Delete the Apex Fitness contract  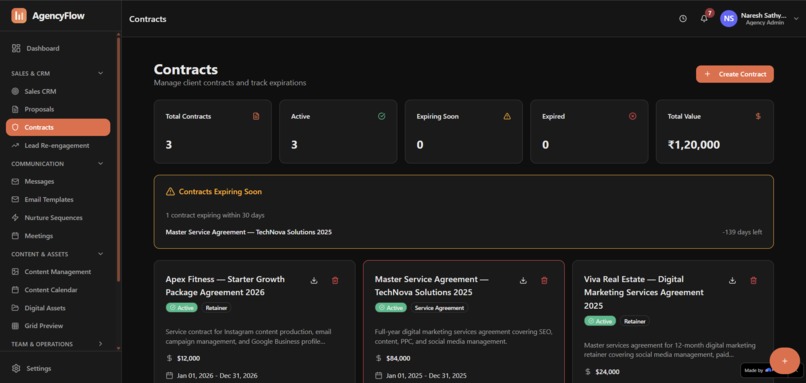pyautogui.click(x=335, y=281)
